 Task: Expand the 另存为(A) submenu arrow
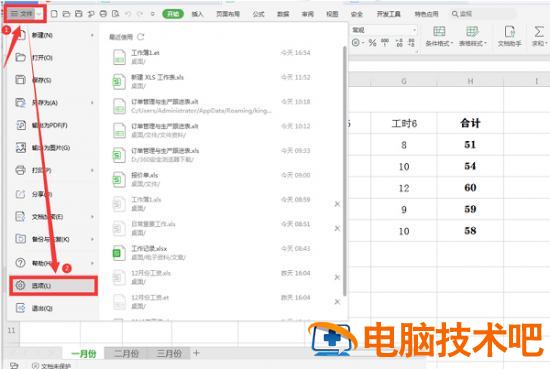pyautogui.click(x=92, y=102)
